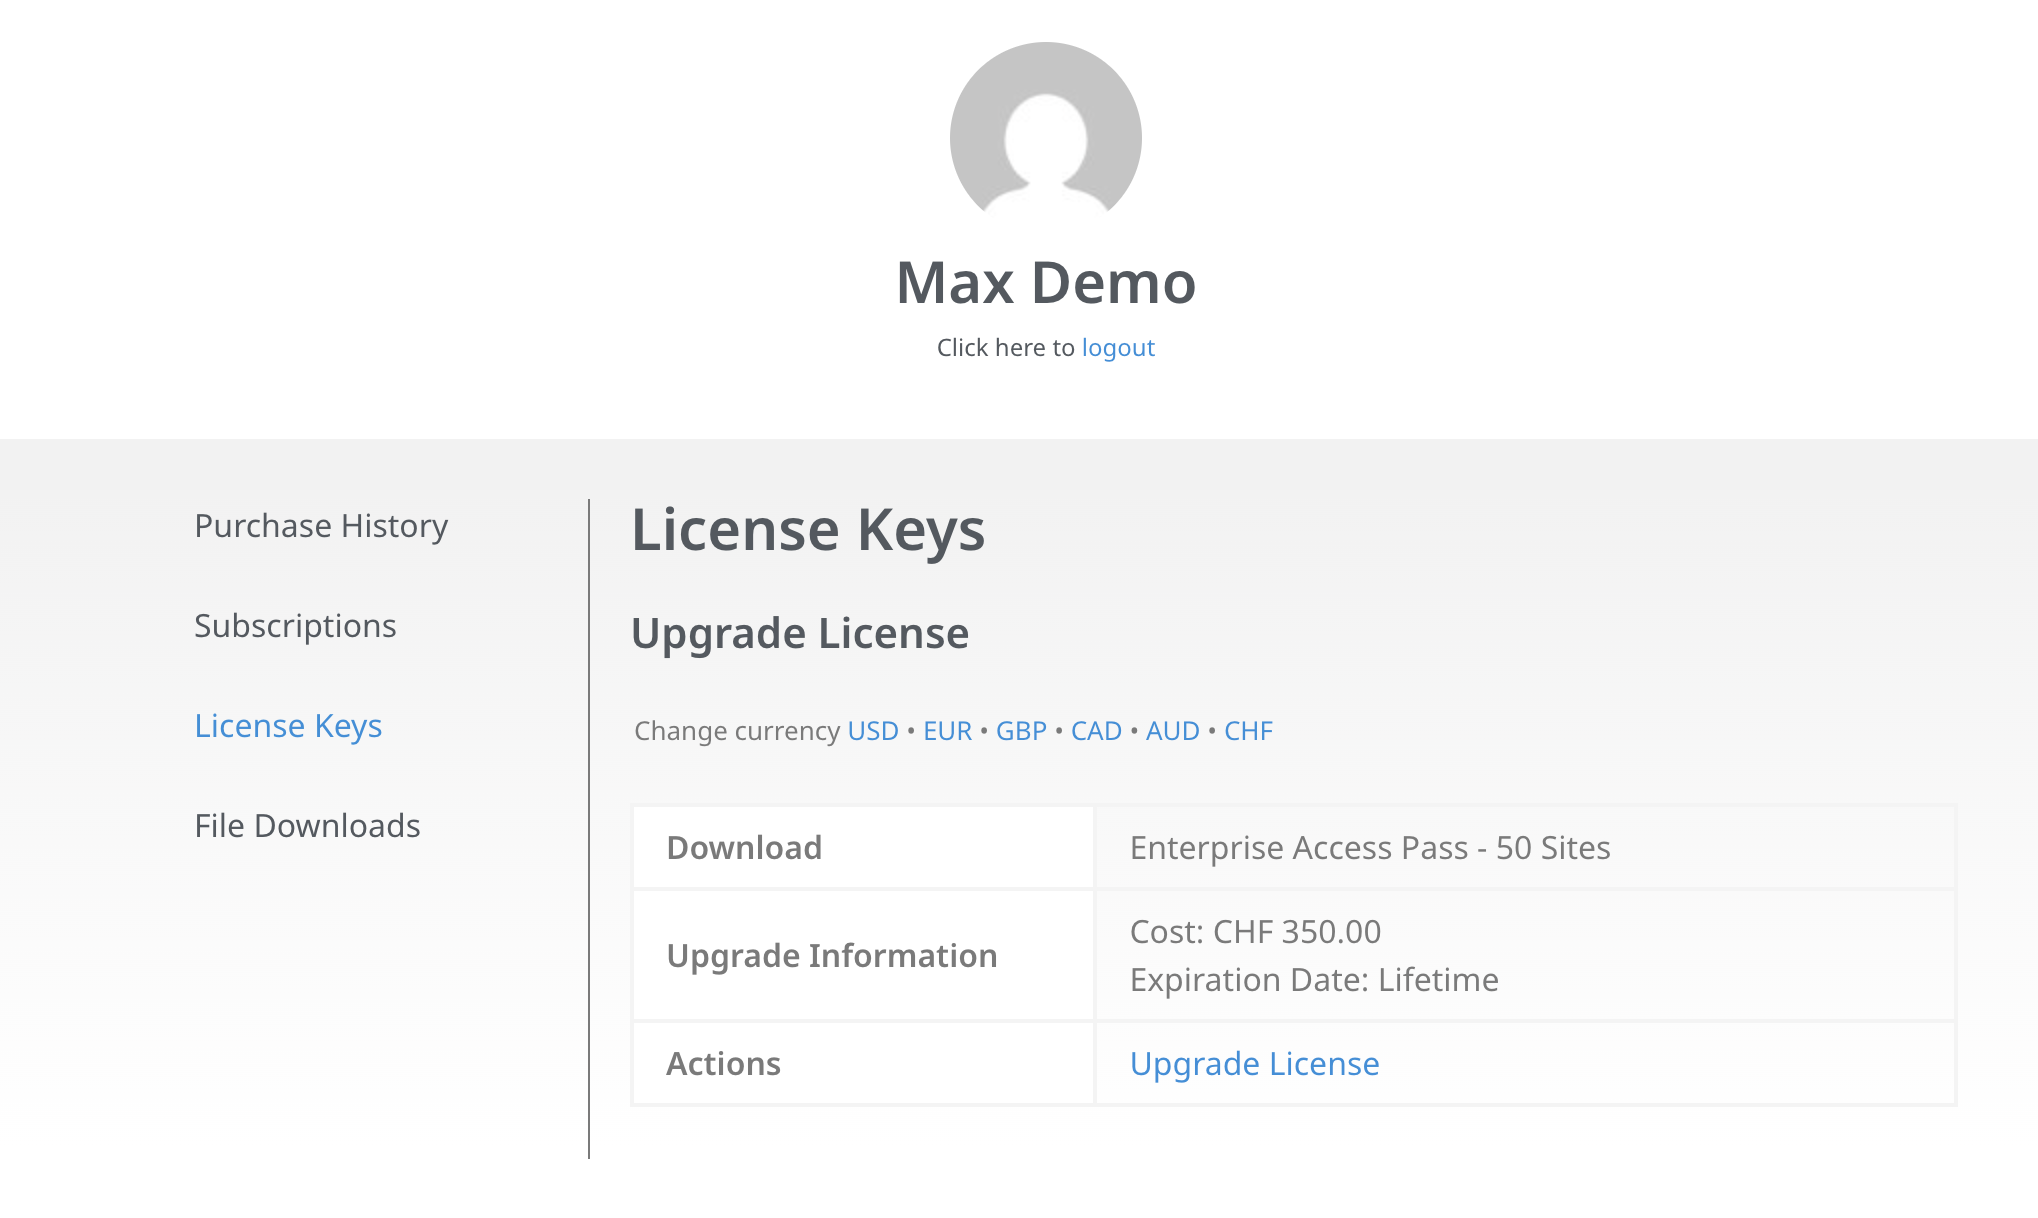
Task: Go to File Downloads section
Action: tap(307, 826)
